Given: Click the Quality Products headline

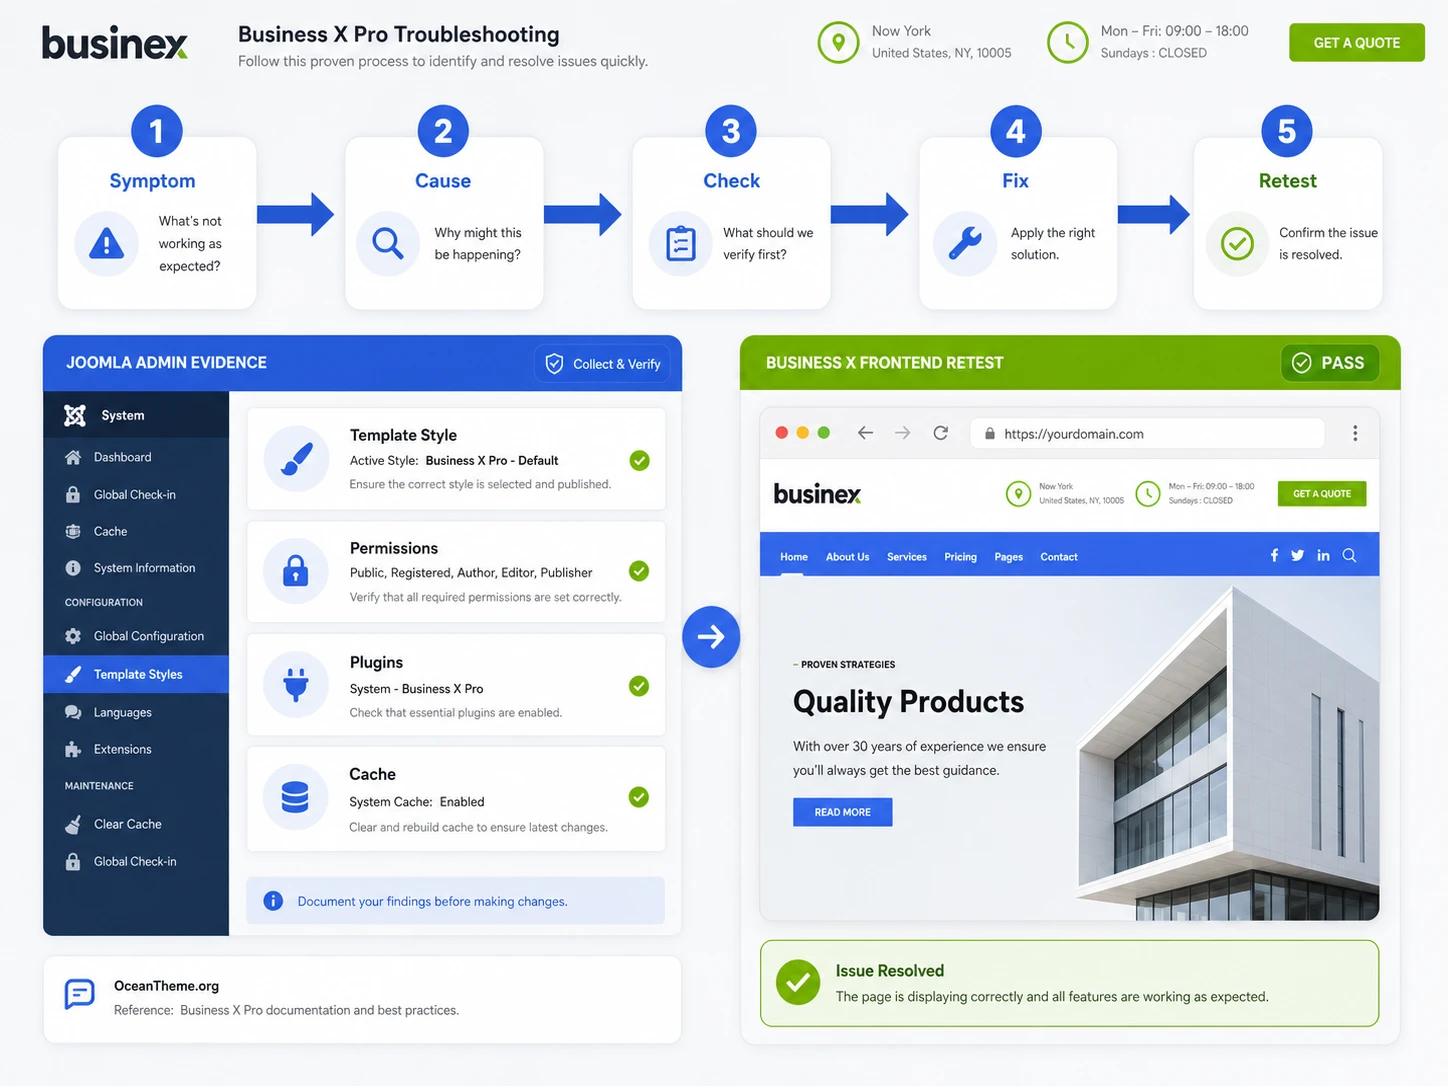Looking at the screenshot, I should tap(908, 702).
